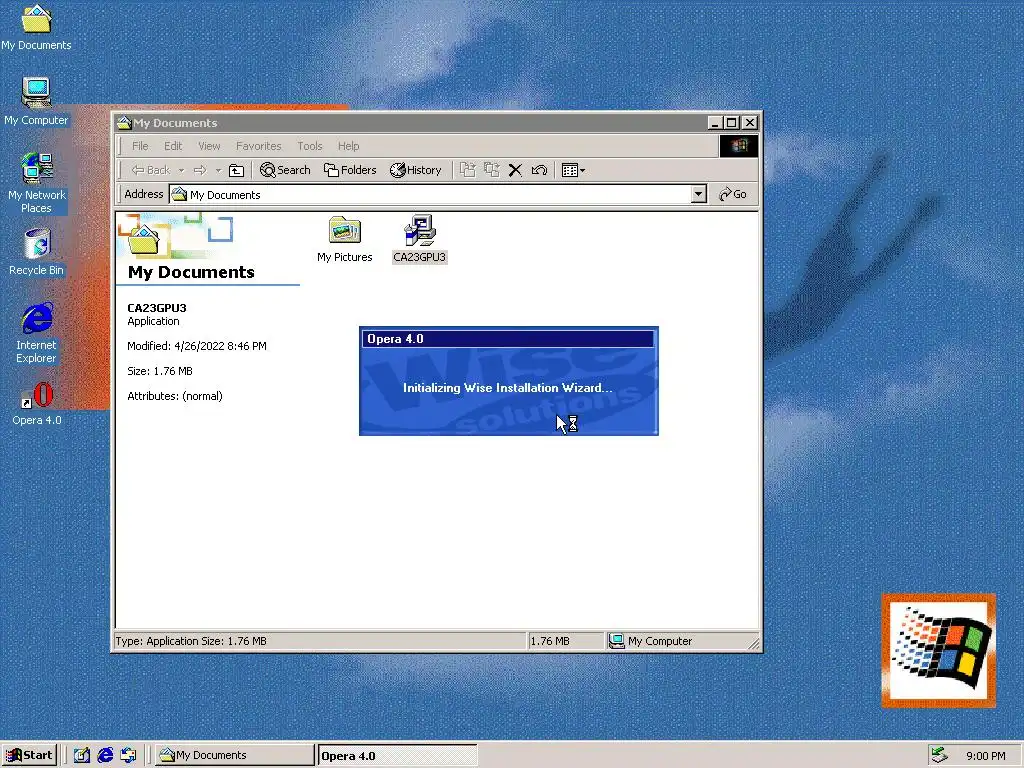Switch to Opera 4.0 taskbar button
The image size is (1024, 768).
pos(398,756)
